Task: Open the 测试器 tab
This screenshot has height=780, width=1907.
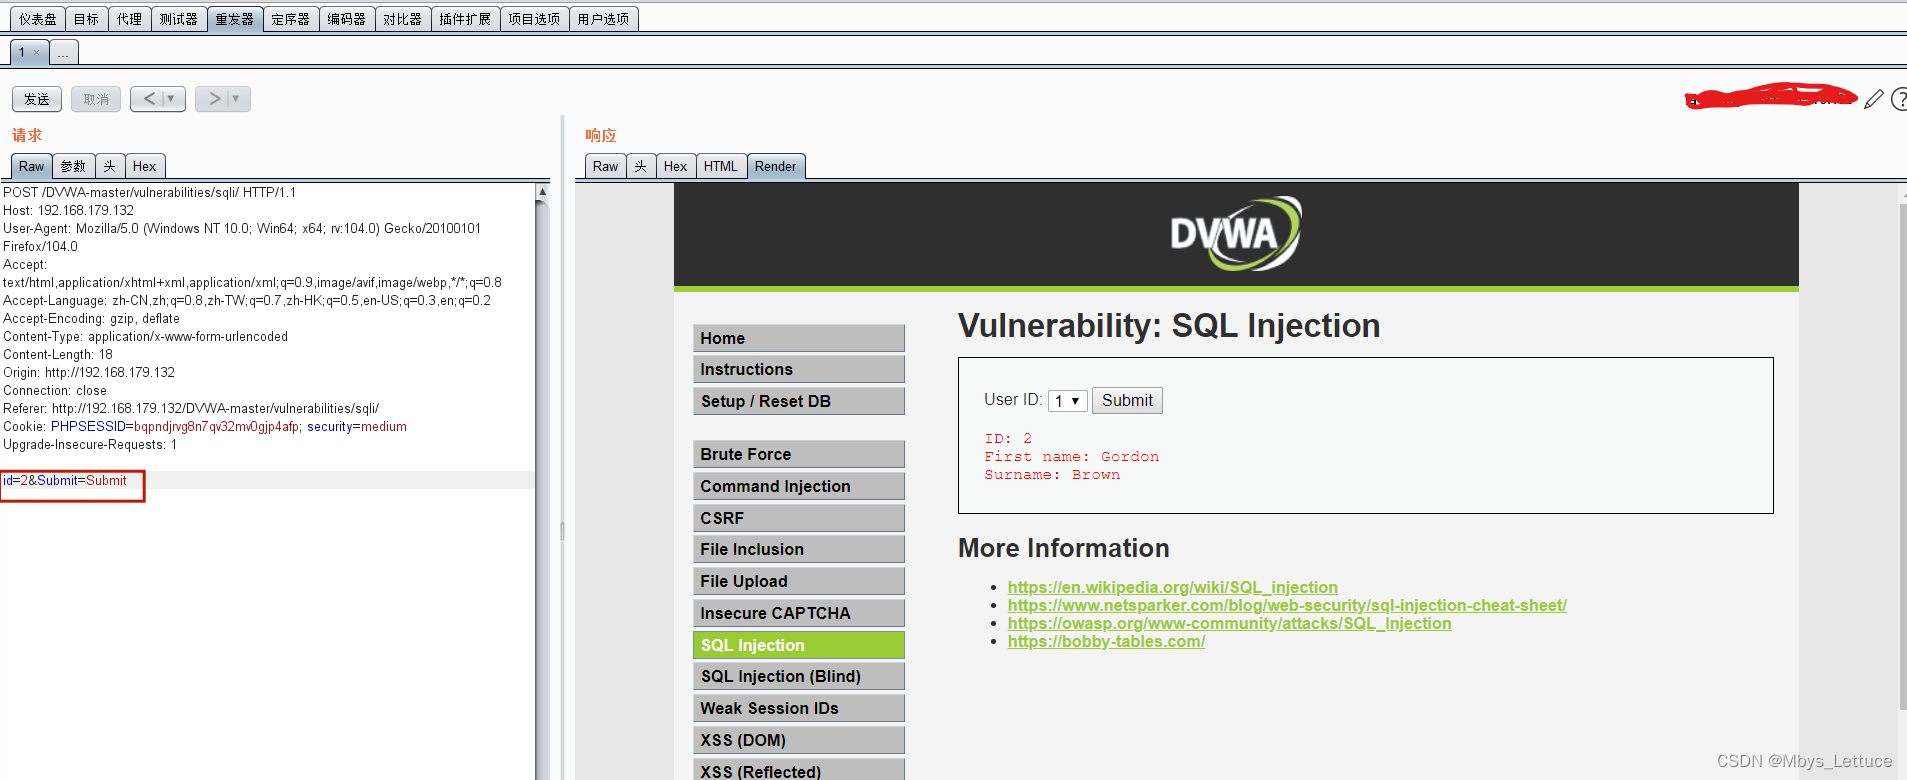Action: tap(179, 19)
